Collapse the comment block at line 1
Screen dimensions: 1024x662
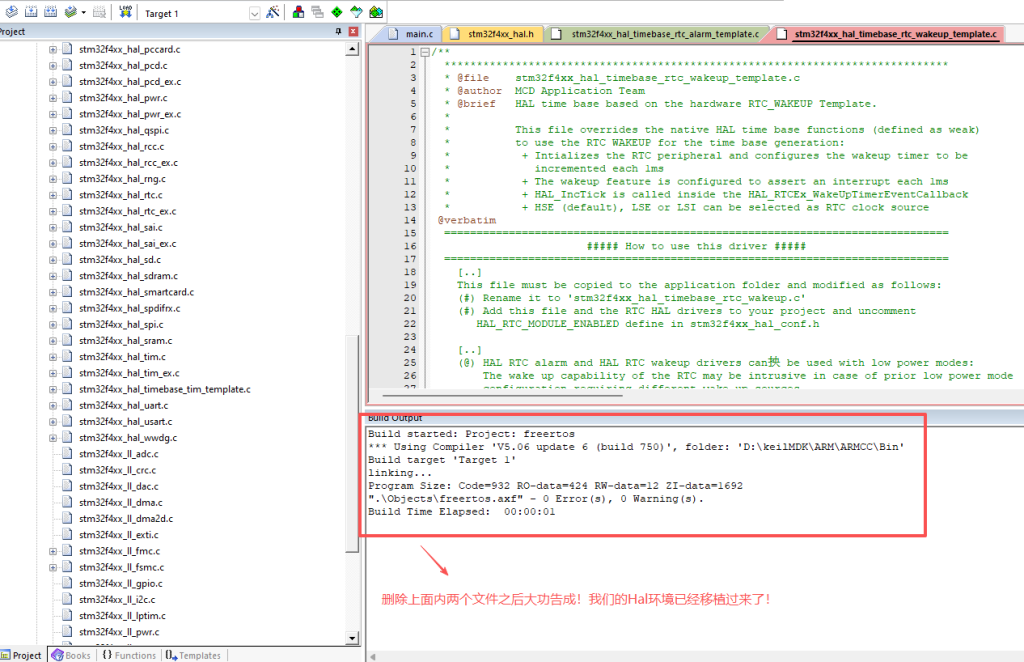[425, 52]
